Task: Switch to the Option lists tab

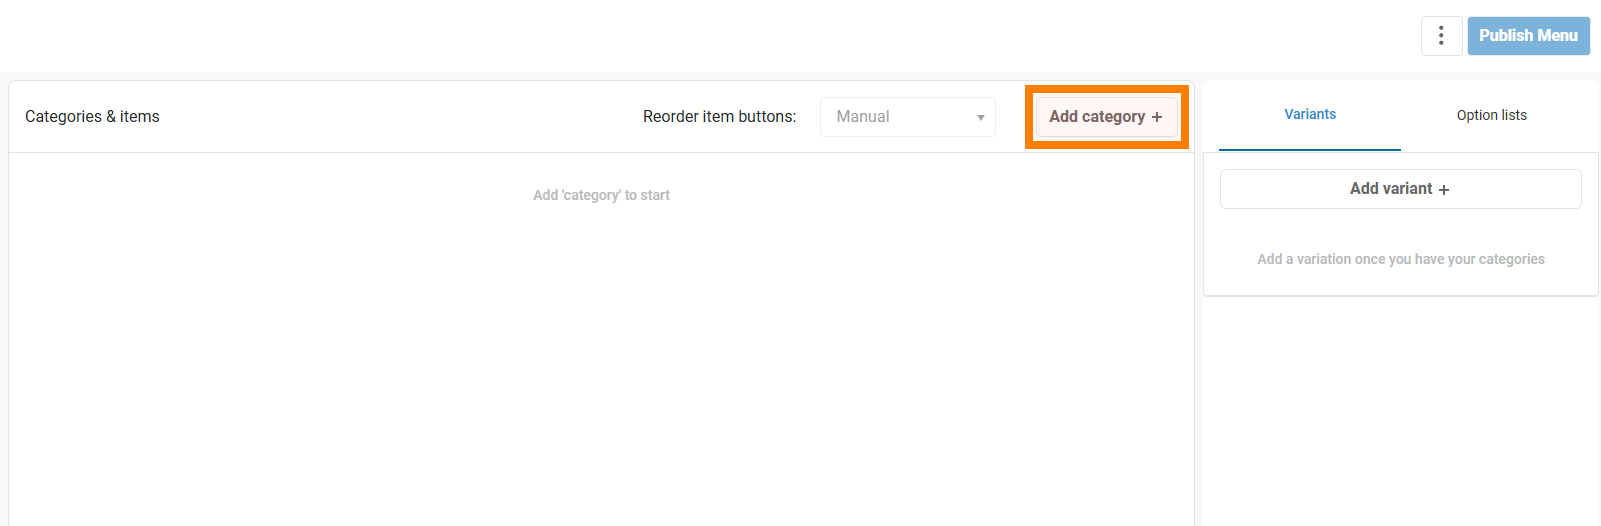Action: click(x=1491, y=115)
